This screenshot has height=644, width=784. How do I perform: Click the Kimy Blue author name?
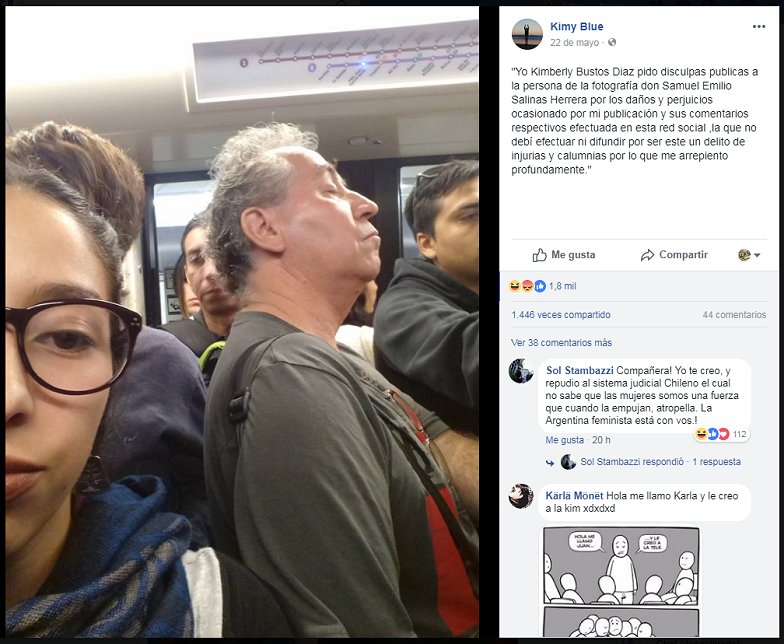[576, 26]
